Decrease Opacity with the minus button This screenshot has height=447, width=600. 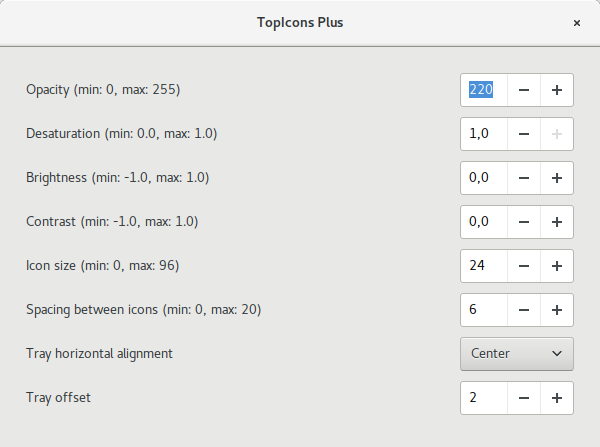(524, 90)
